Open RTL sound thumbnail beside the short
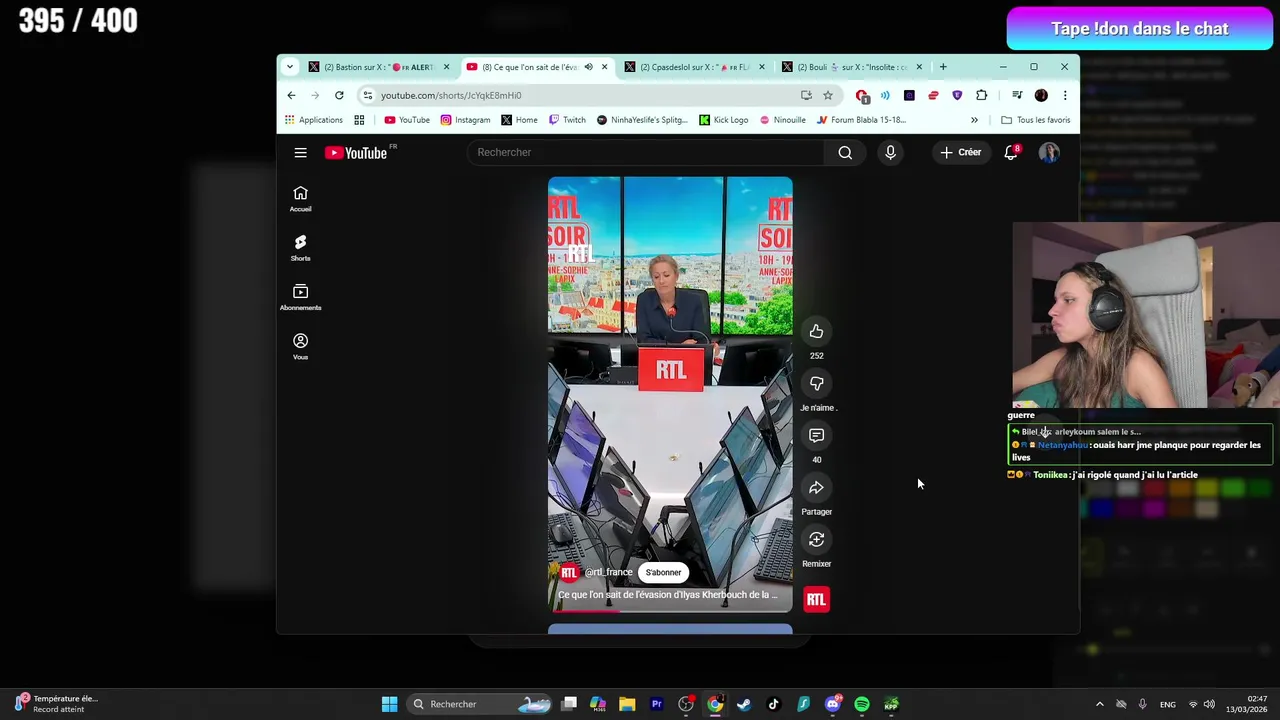Viewport: 1280px width, 720px height. tap(816, 599)
